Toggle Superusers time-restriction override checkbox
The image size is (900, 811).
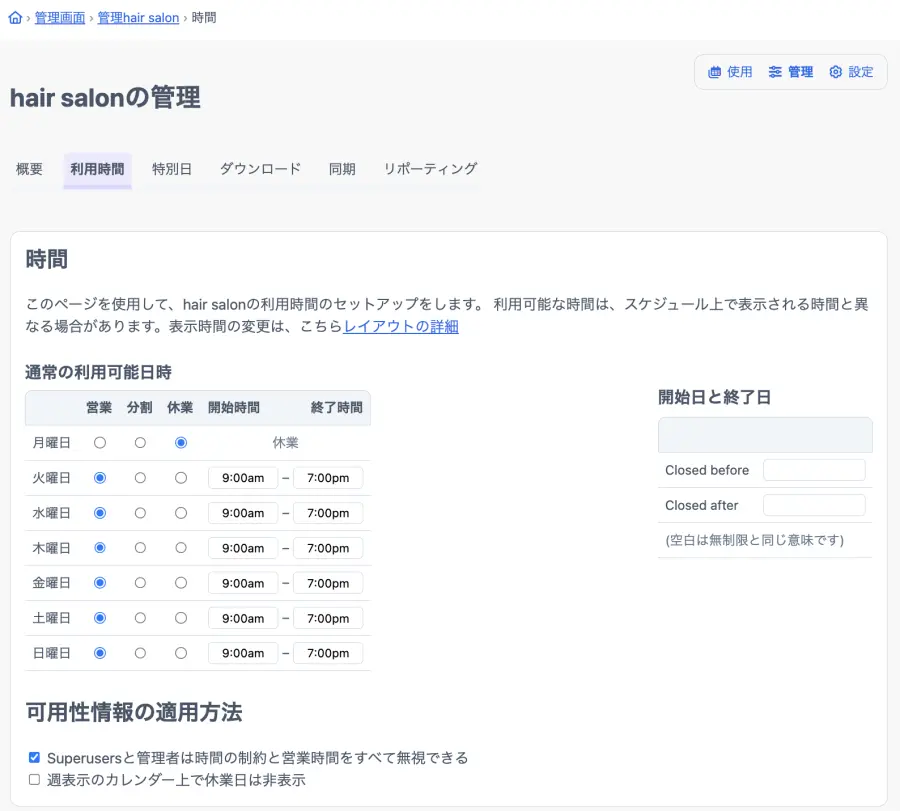[35, 758]
